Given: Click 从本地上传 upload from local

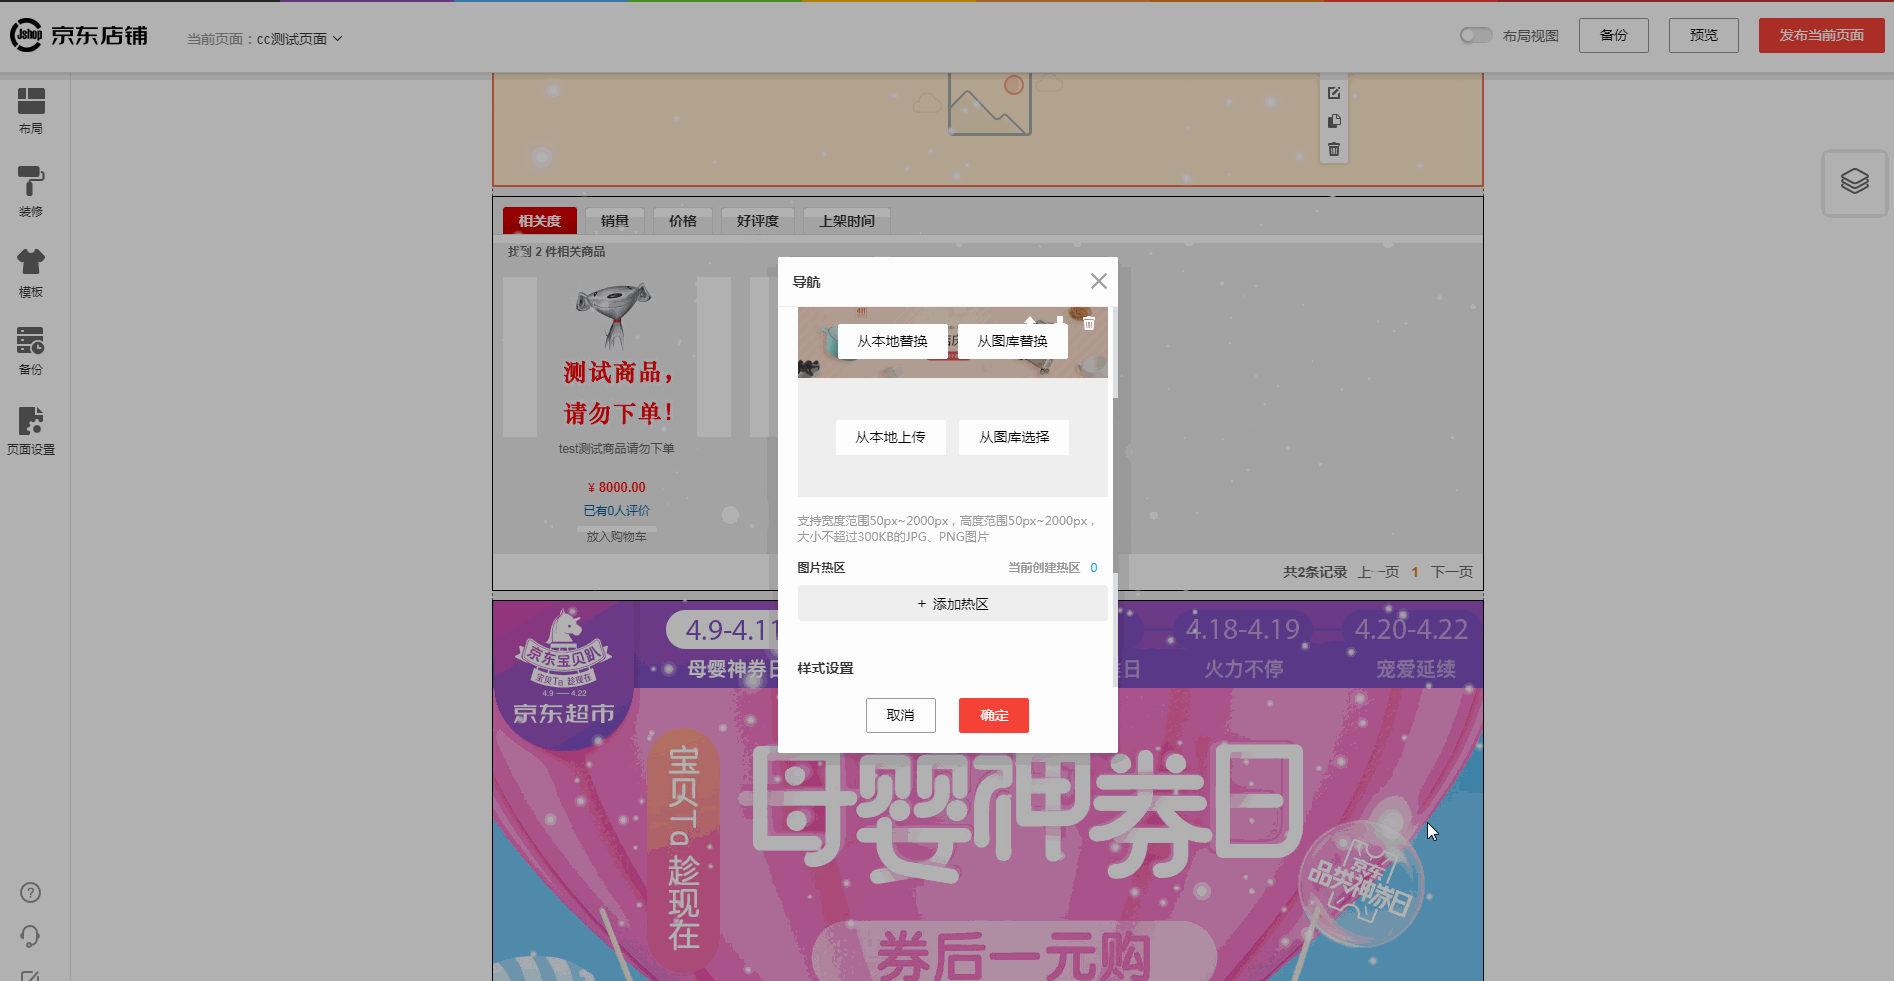Looking at the screenshot, I should [x=891, y=437].
